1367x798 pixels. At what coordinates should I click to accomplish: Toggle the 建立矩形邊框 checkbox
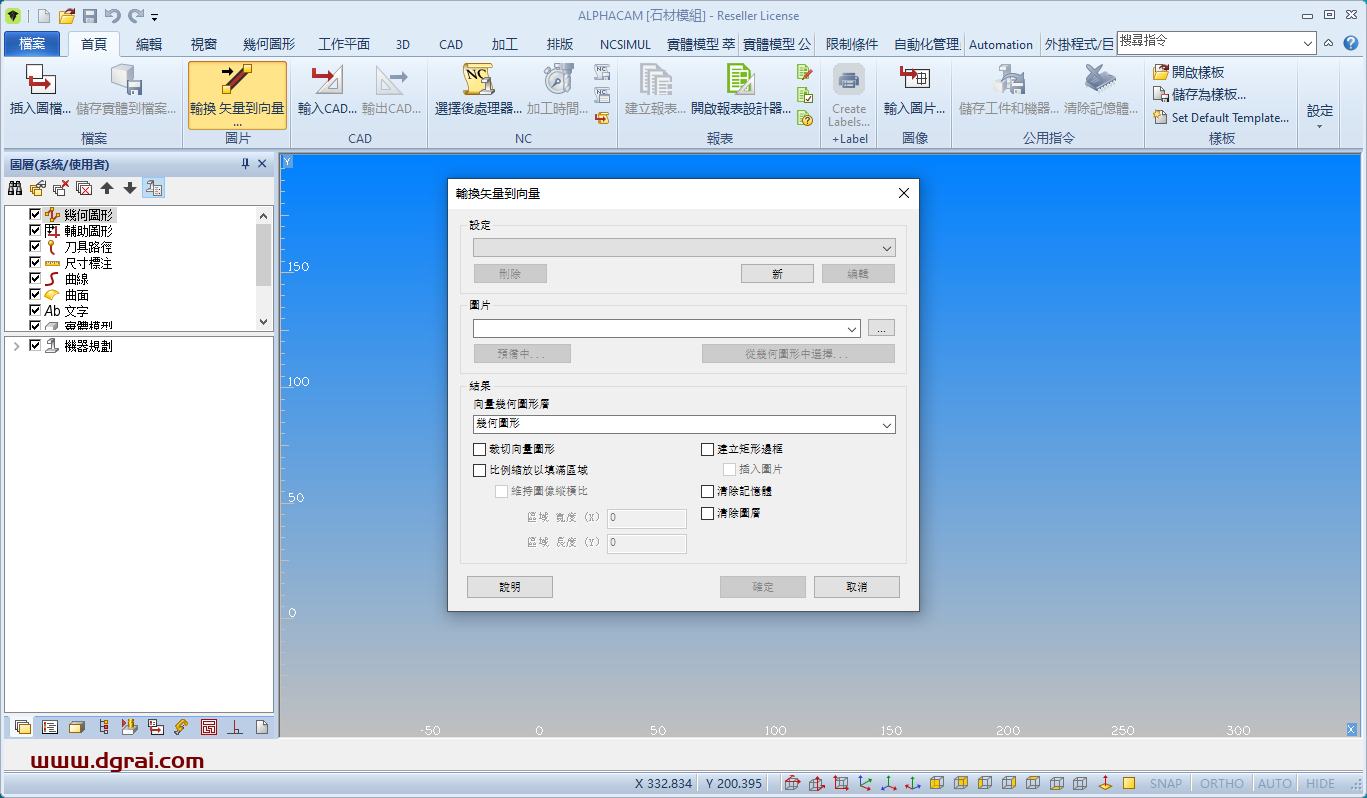(707, 450)
